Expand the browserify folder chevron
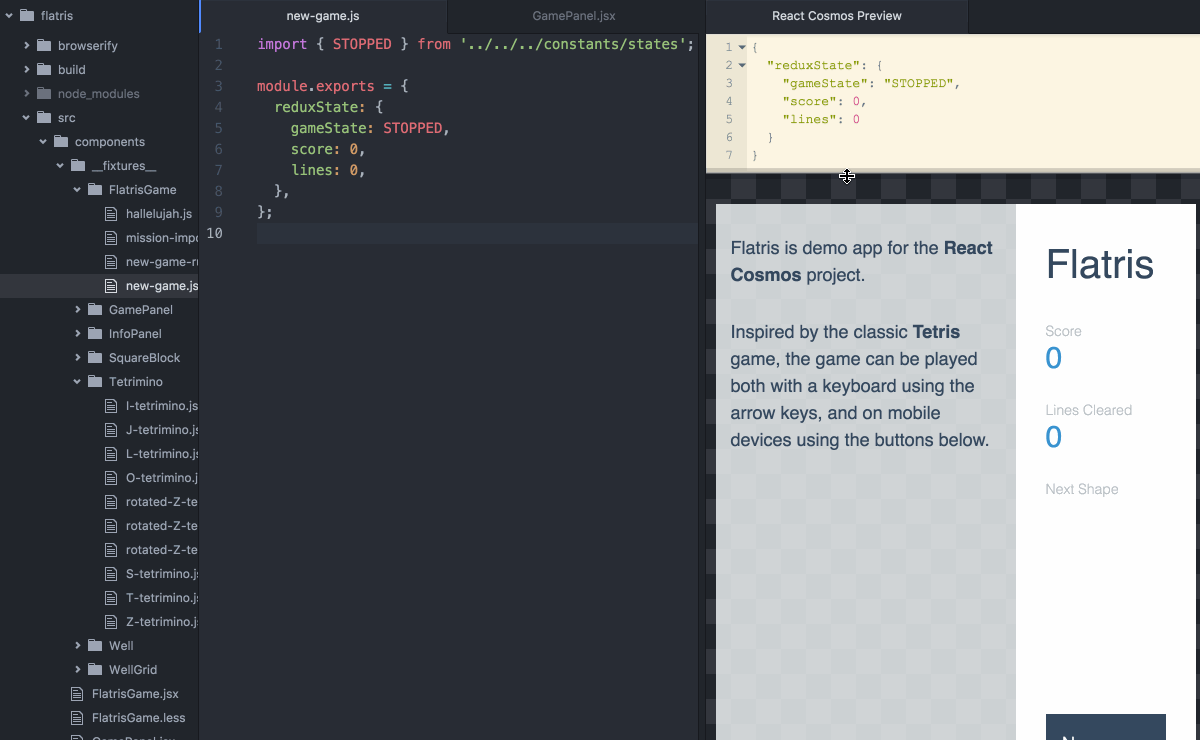1200x740 pixels. pos(27,46)
